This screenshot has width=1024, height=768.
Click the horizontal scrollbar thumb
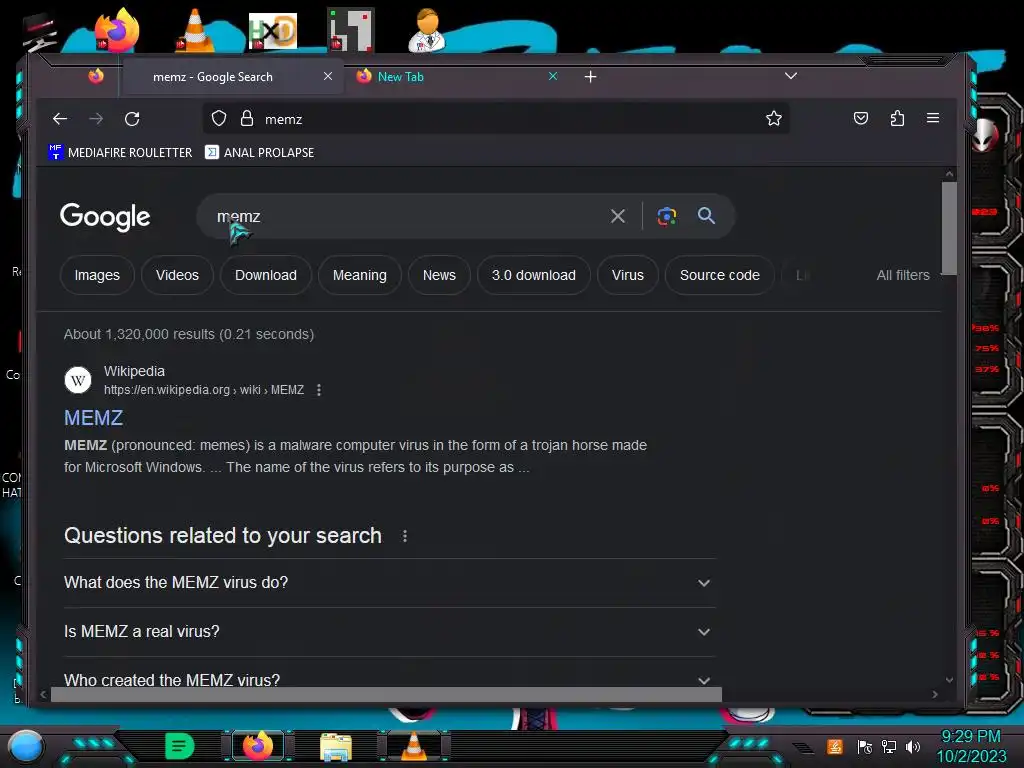coord(386,695)
